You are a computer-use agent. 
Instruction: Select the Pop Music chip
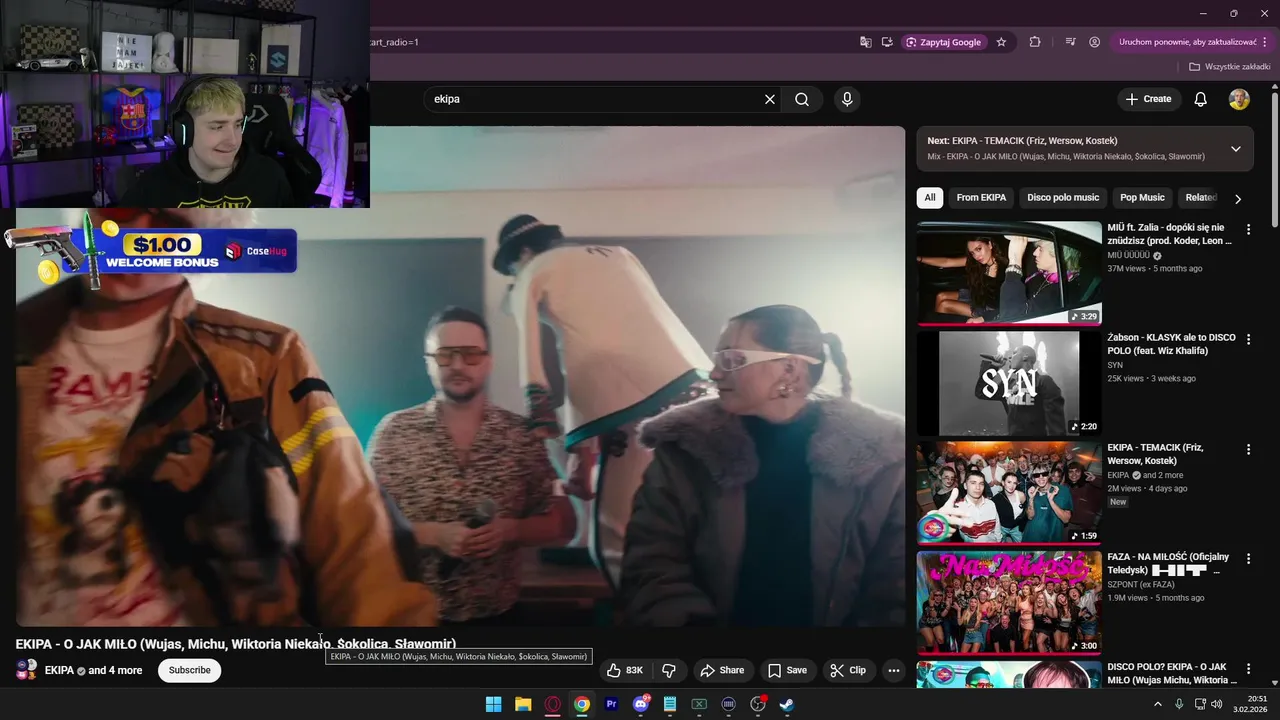click(x=1142, y=197)
